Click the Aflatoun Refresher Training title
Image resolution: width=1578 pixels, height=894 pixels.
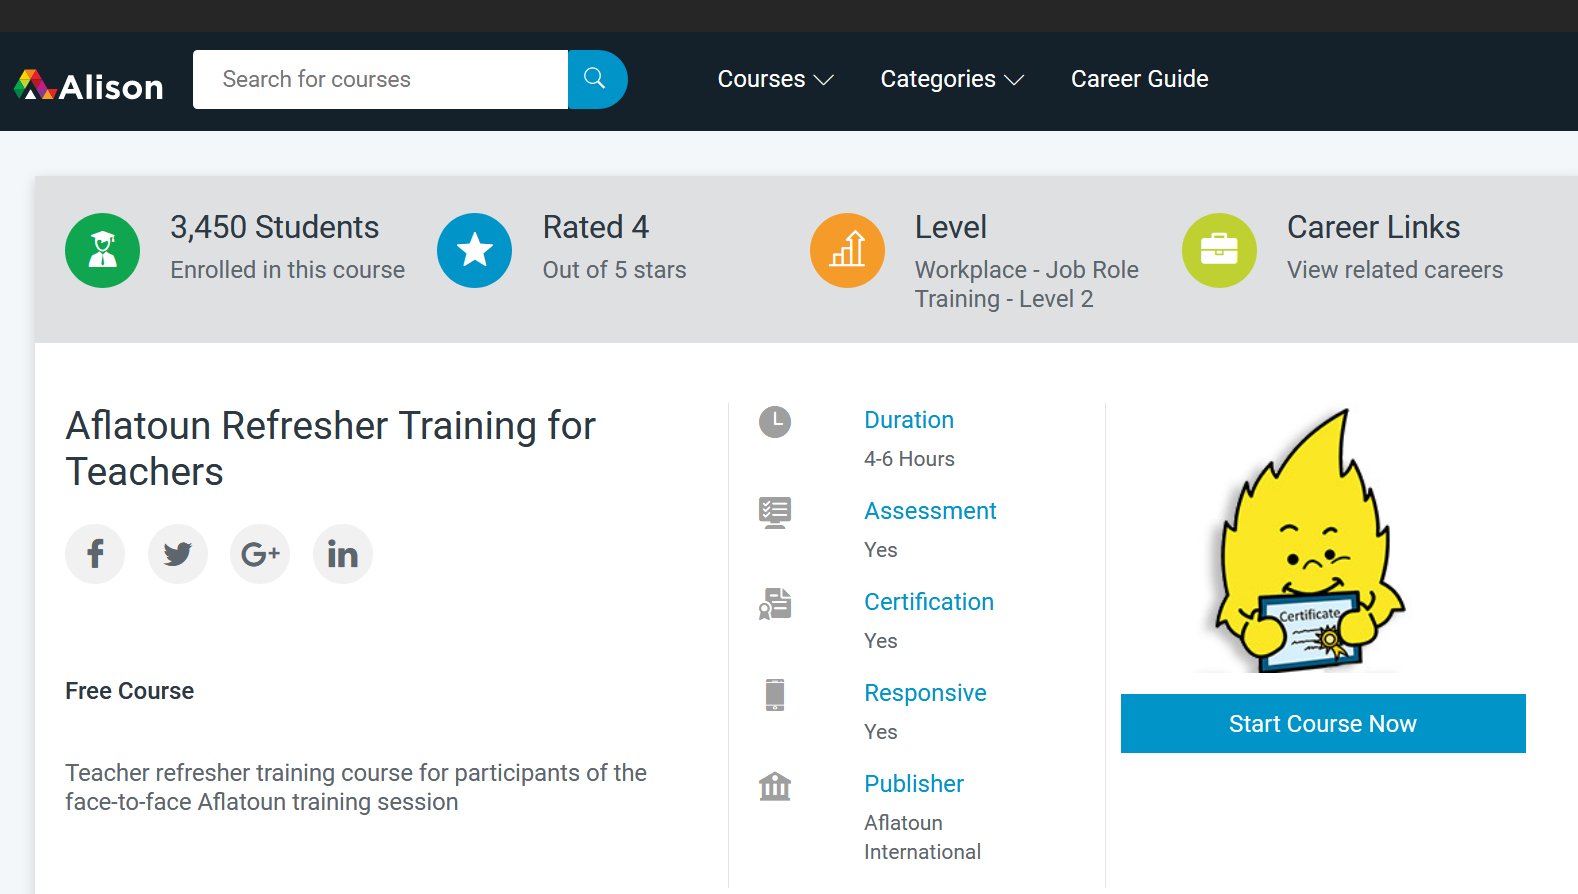(x=330, y=449)
